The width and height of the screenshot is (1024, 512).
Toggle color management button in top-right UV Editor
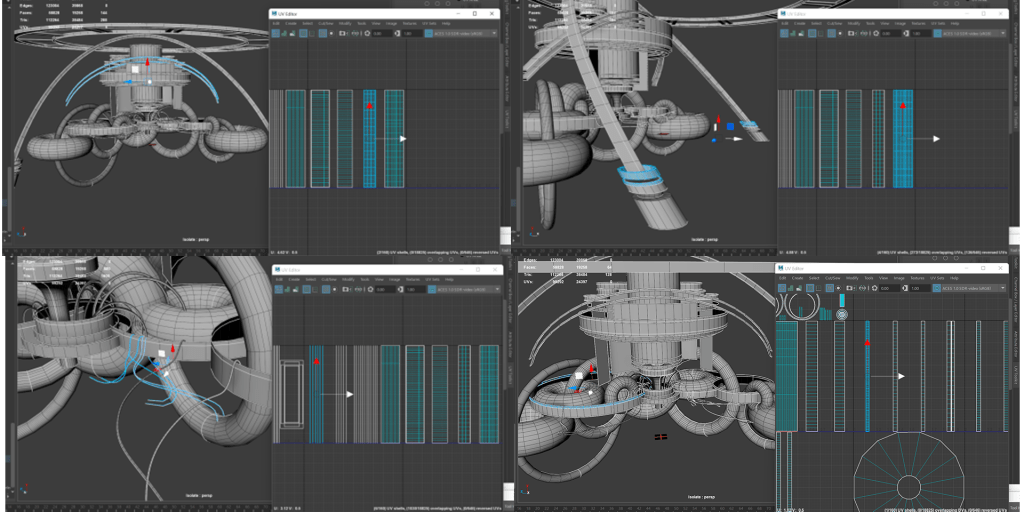(x=937, y=33)
